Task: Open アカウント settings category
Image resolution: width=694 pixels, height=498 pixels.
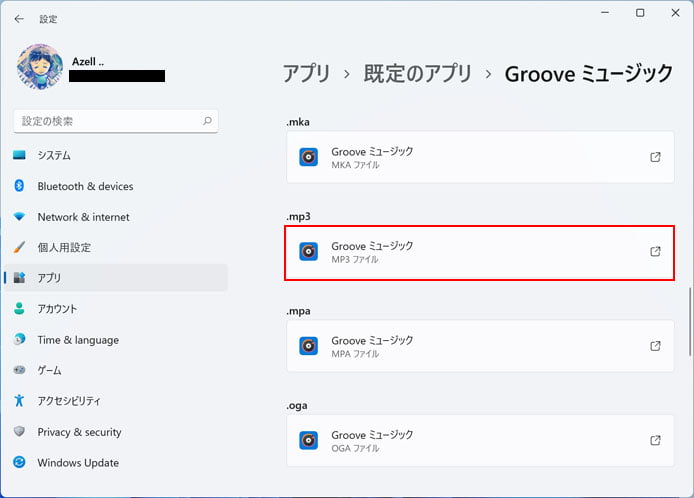Action: (x=116, y=309)
